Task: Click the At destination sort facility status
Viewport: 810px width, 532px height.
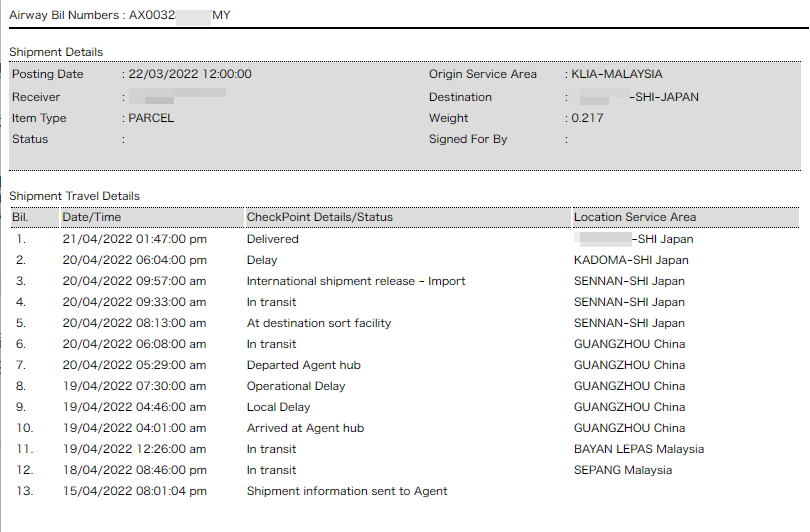Action: click(319, 323)
